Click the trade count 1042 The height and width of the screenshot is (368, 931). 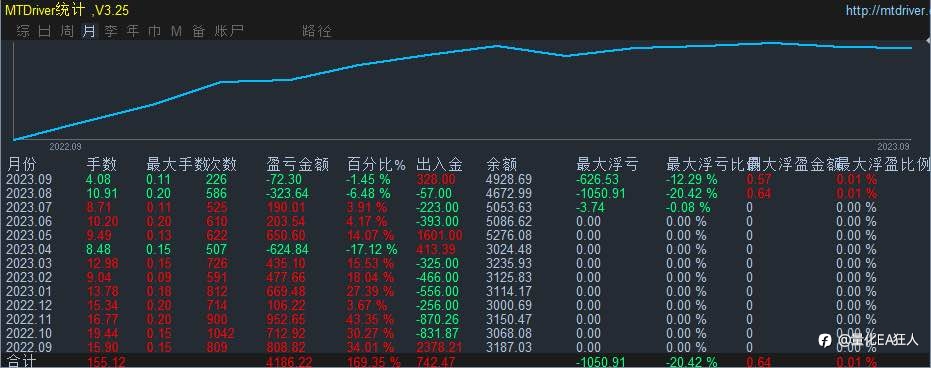(220, 334)
